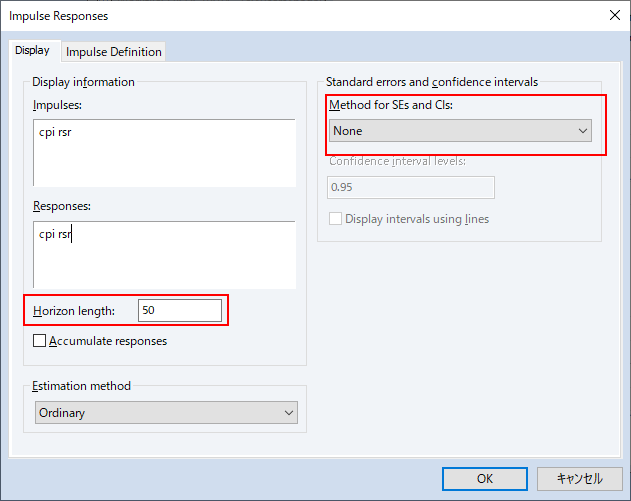
Task: Focus the Horizon length field
Action: tap(180, 310)
